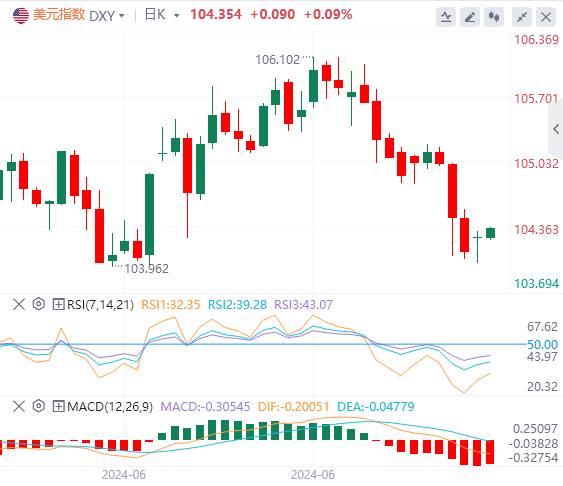Click the 106.102 high price marker
Image resolution: width=563 pixels, height=486 pixels.
(x=277, y=60)
